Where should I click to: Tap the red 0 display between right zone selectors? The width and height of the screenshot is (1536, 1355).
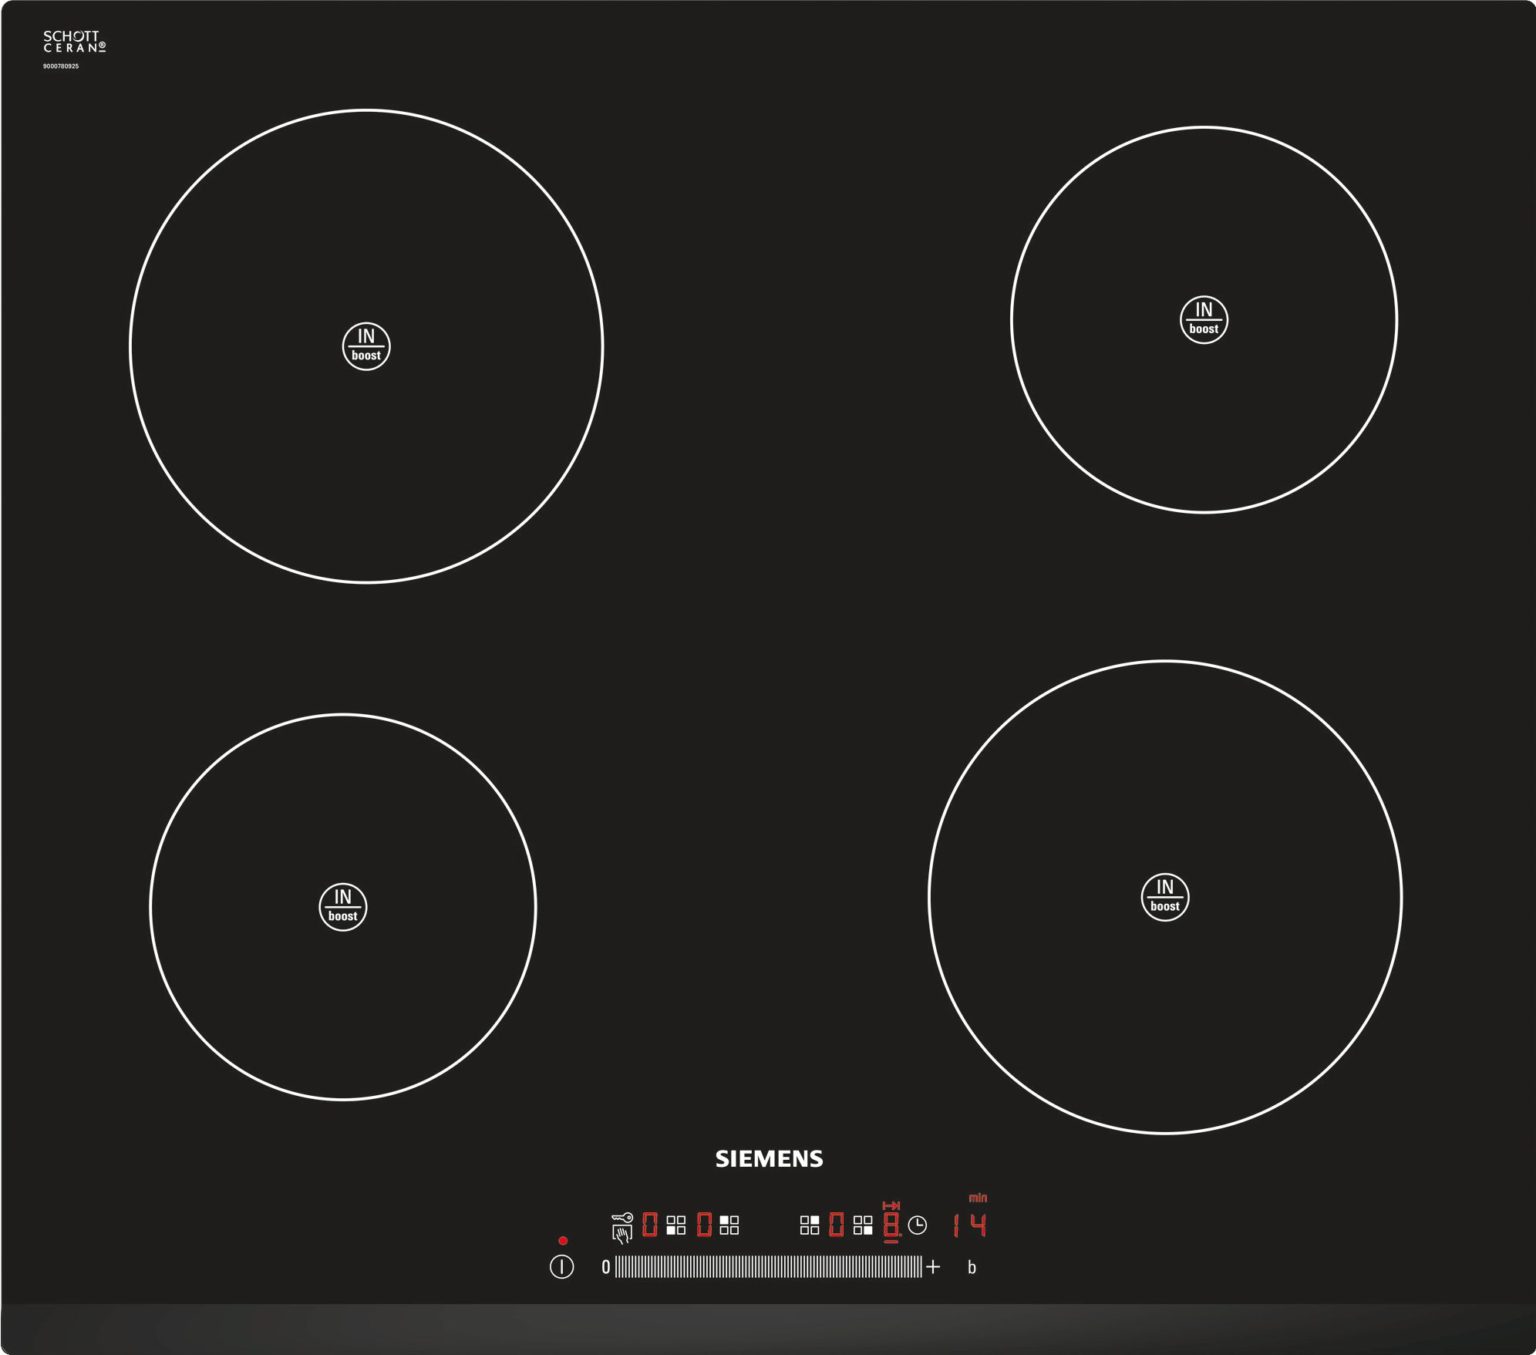pyautogui.click(x=837, y=1225)
